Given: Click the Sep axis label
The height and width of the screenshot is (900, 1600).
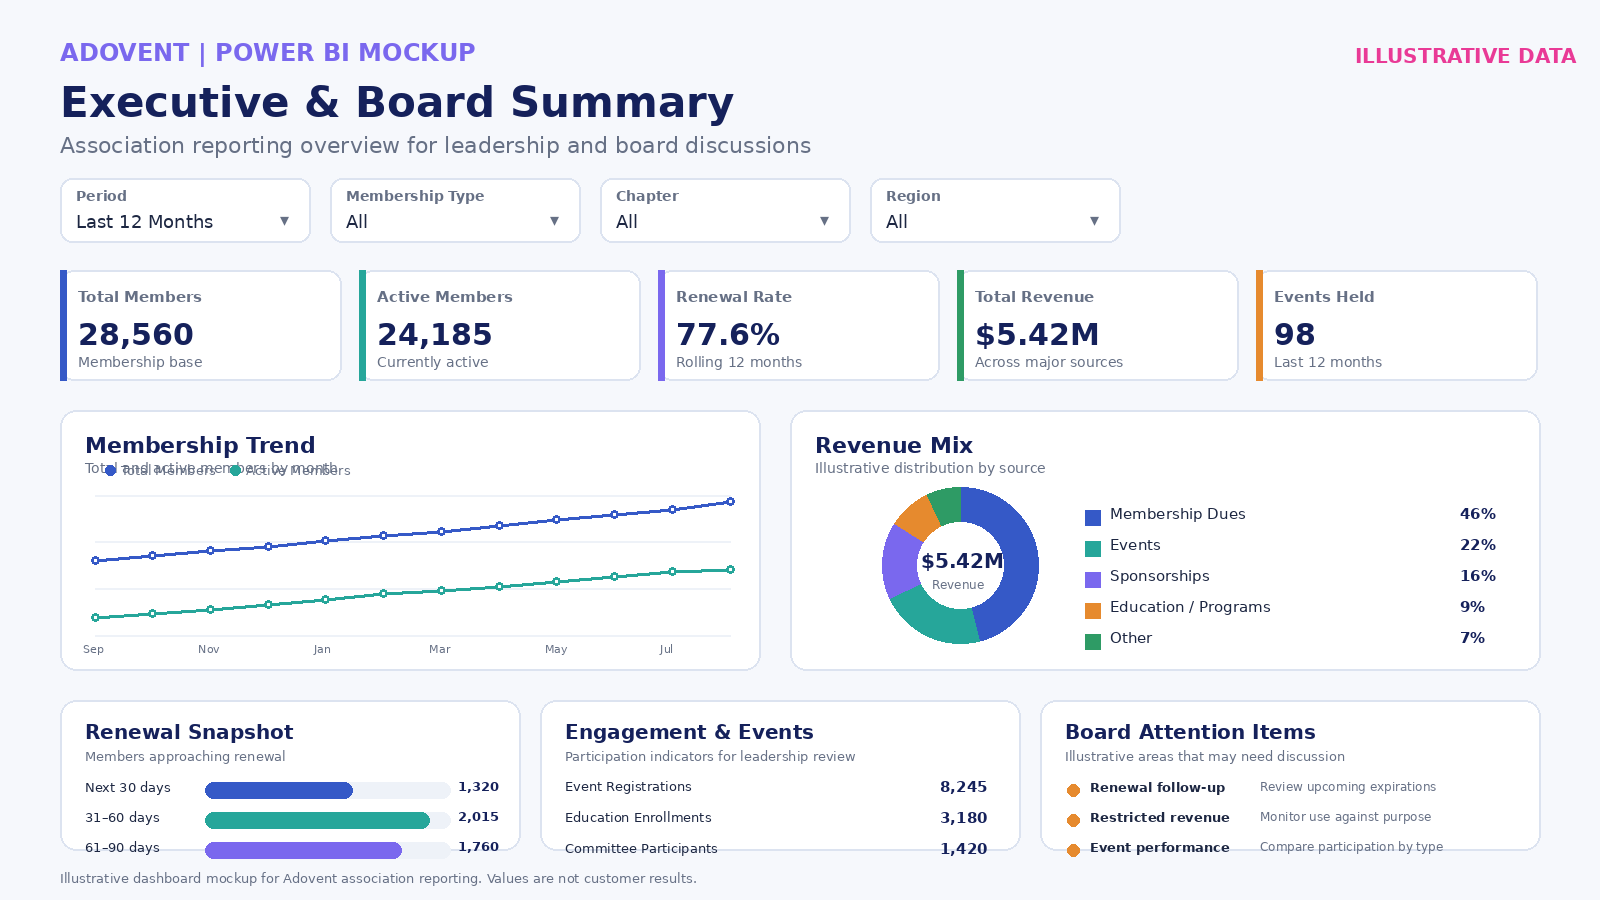Looking at the screenshot, I should [93, 649].
